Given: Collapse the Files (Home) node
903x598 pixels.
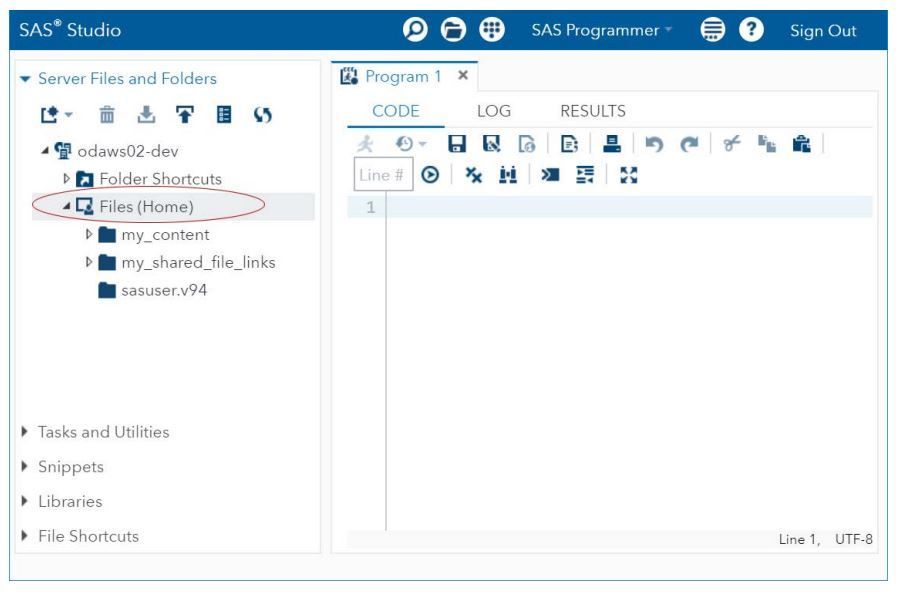Looking at the screenshot, I should click(x=67, y=206).
